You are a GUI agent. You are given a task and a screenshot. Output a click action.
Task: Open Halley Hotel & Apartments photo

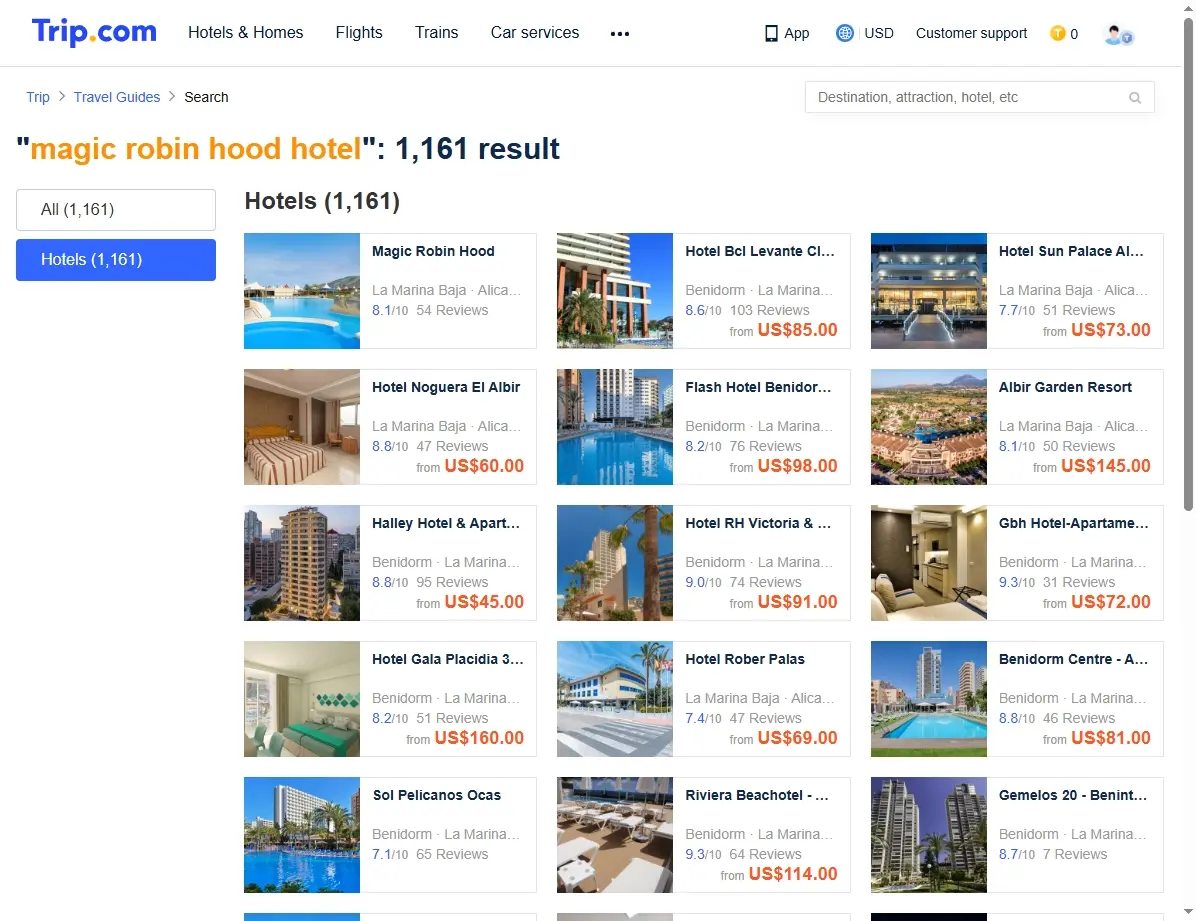[x=302, y=562]
